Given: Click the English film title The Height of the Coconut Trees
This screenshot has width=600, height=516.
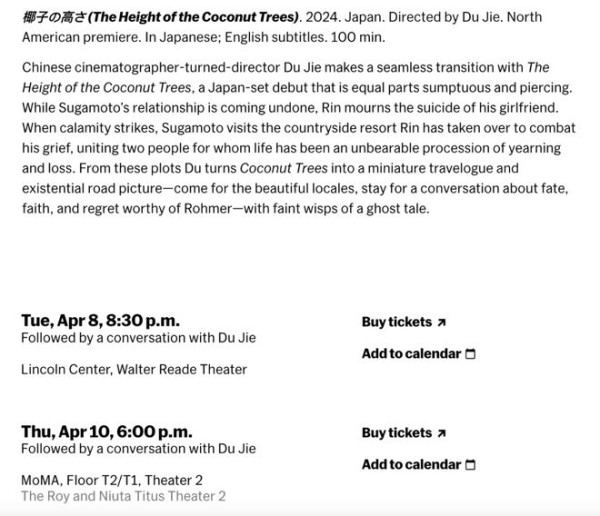Looking at the screenshot, I should click(x=184, y=17).
